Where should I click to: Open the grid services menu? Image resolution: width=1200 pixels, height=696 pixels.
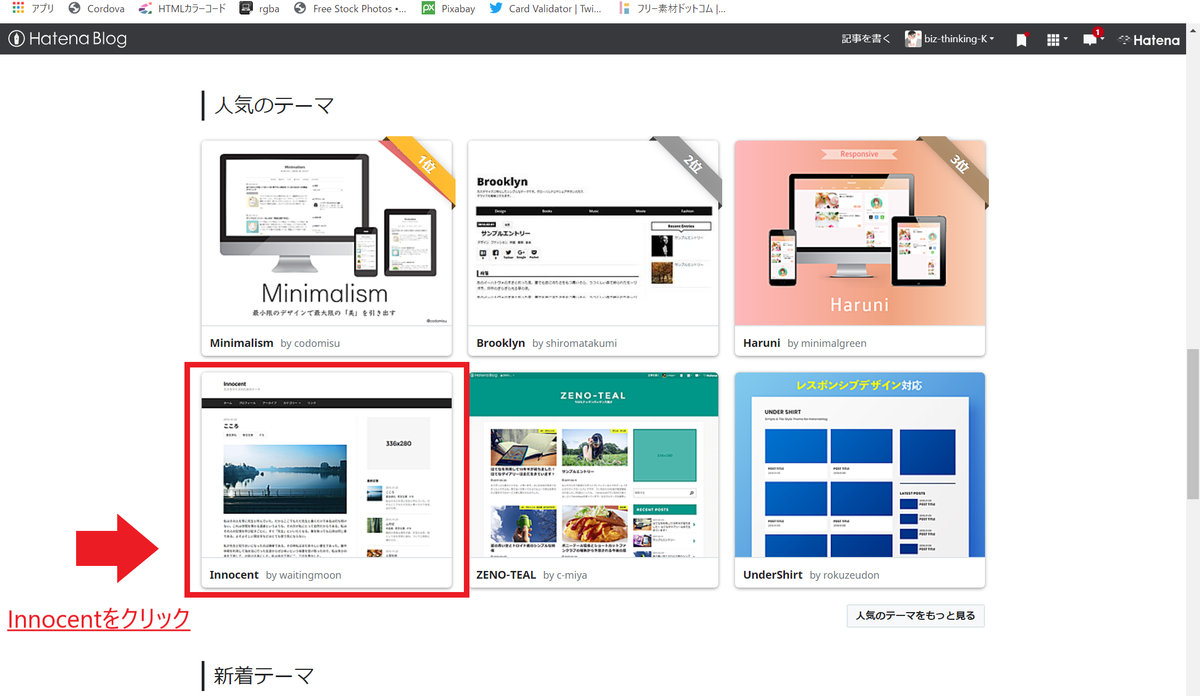click(1056, 39)
